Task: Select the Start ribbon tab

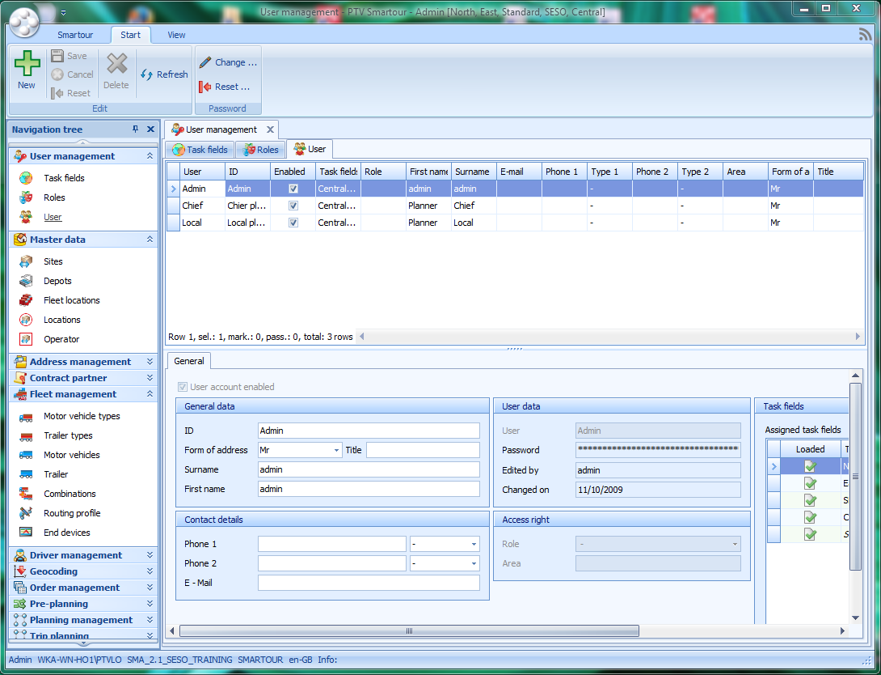Action: 130,35
